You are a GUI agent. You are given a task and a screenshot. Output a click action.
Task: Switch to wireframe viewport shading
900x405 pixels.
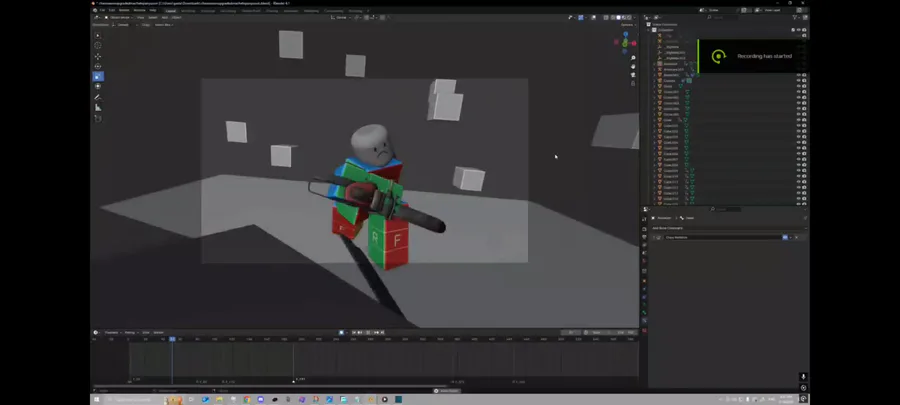click(614, 17)
